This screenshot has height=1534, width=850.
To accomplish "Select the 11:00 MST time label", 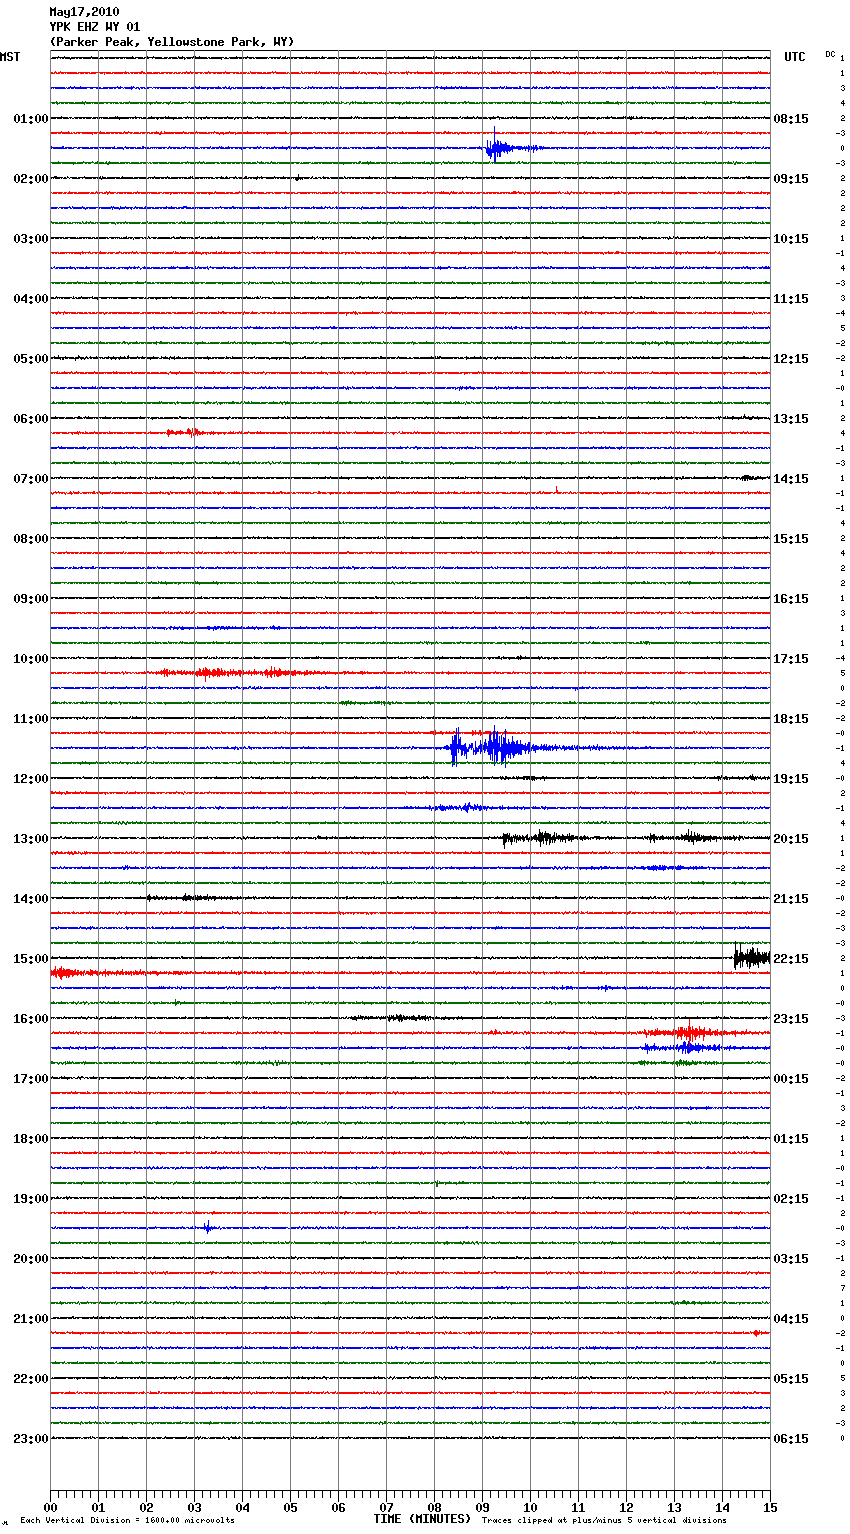I will [x=30, y=719].
